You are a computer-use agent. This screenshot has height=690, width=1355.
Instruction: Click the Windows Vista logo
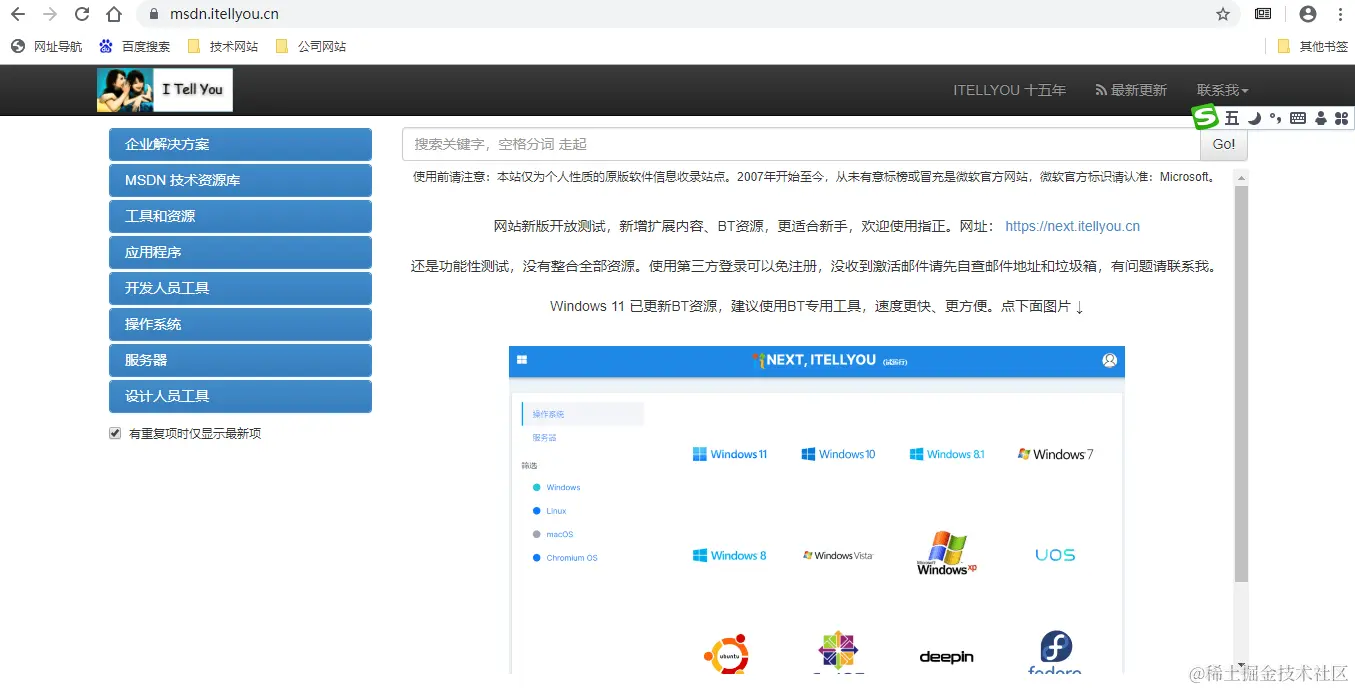pyautogui.click(x=838, y=555)
